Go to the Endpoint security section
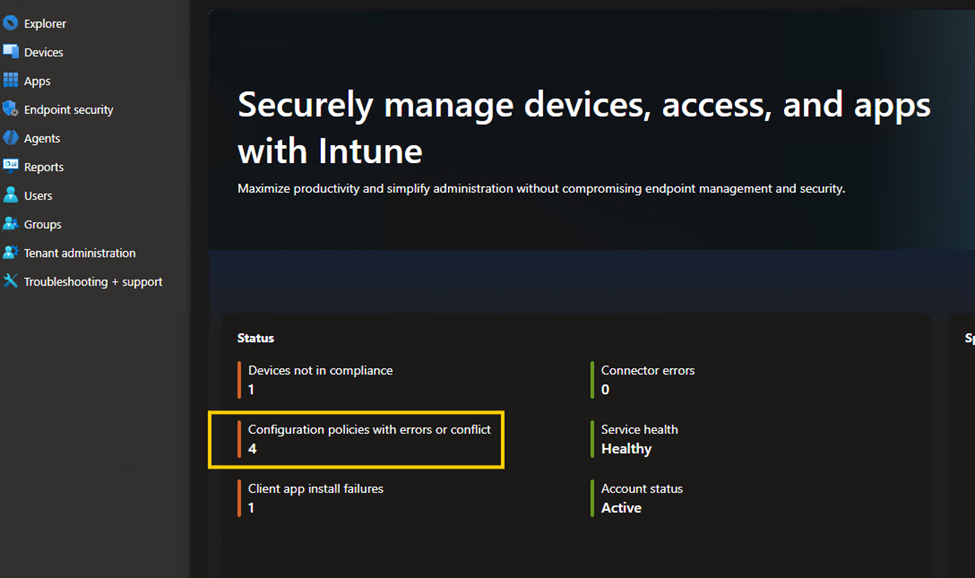 point(68,110)
